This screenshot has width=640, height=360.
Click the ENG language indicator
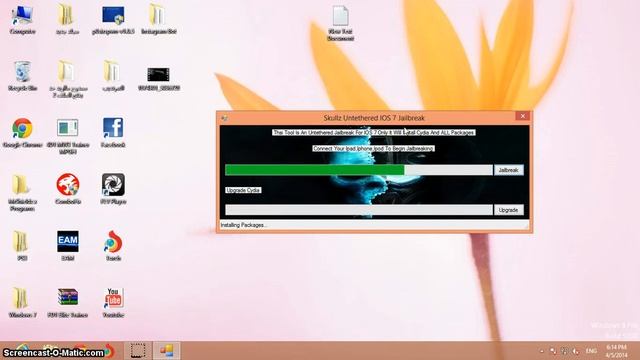[591, 351]
